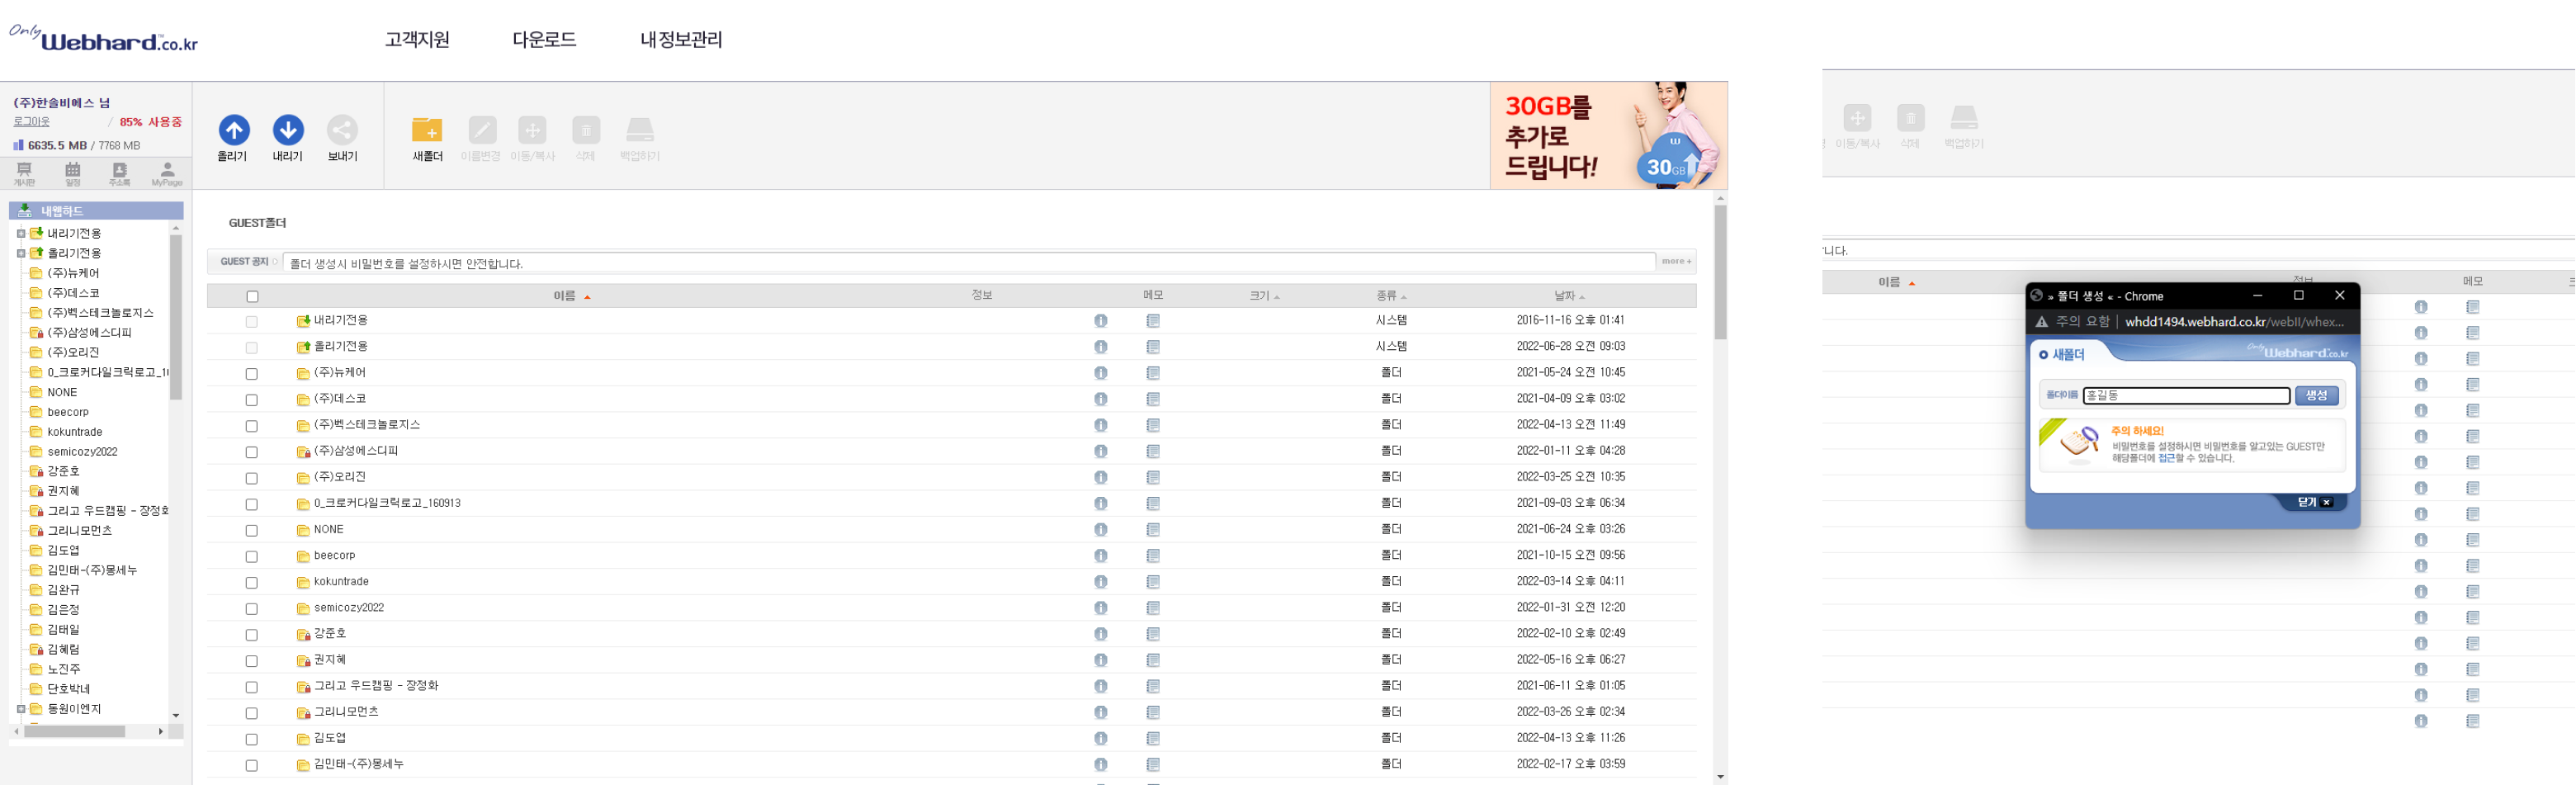Image resolution: width=2576 pixels, height=785 pixels.
Task: Sort list by 날짜 column
Action: click(1569, 296)
